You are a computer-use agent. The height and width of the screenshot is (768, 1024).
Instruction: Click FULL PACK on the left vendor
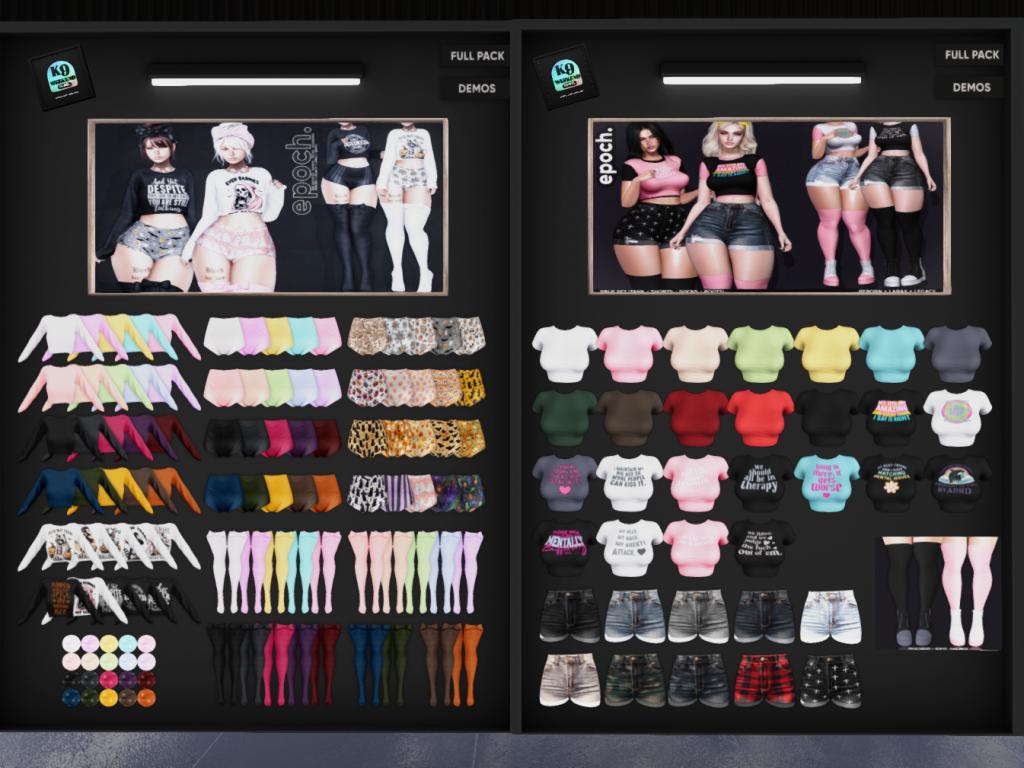coord(477,56)
